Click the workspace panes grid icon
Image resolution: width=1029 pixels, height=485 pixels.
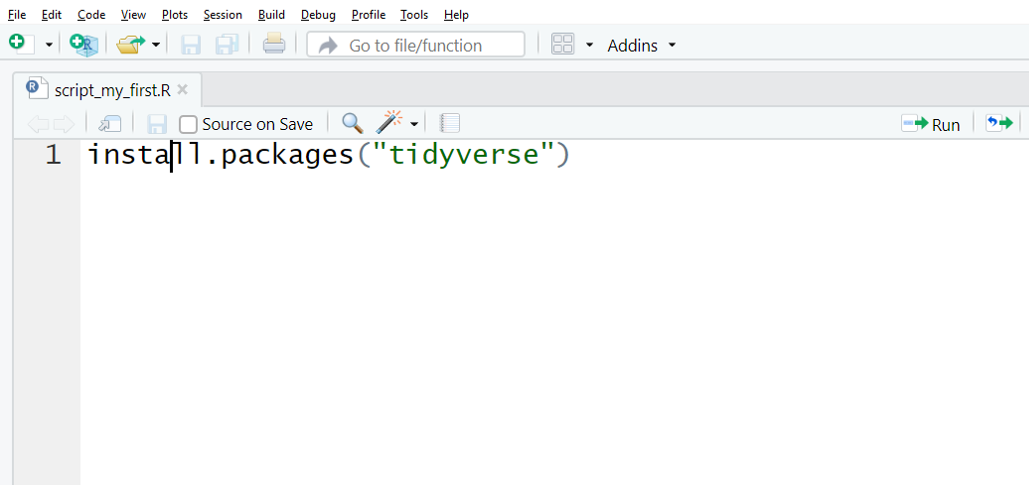[563, 44]
